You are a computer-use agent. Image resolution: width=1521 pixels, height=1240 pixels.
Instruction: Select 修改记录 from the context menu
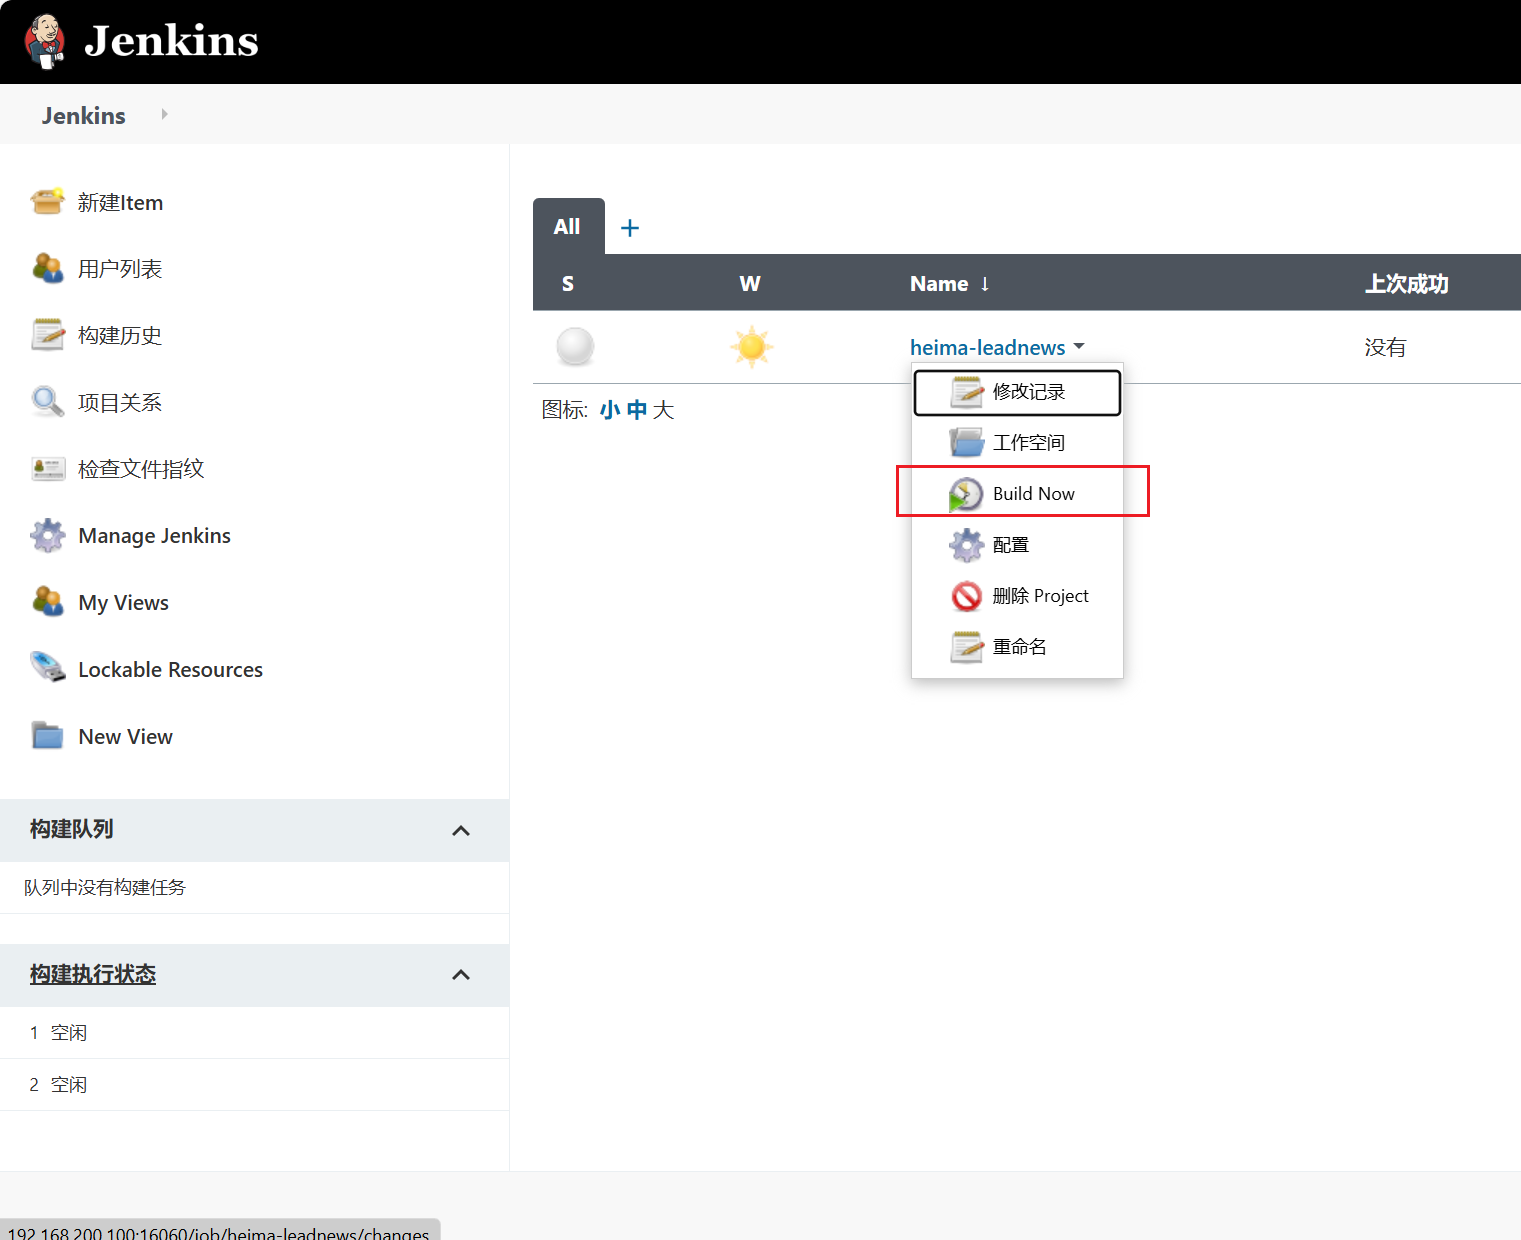click(x=1017, y=392)
